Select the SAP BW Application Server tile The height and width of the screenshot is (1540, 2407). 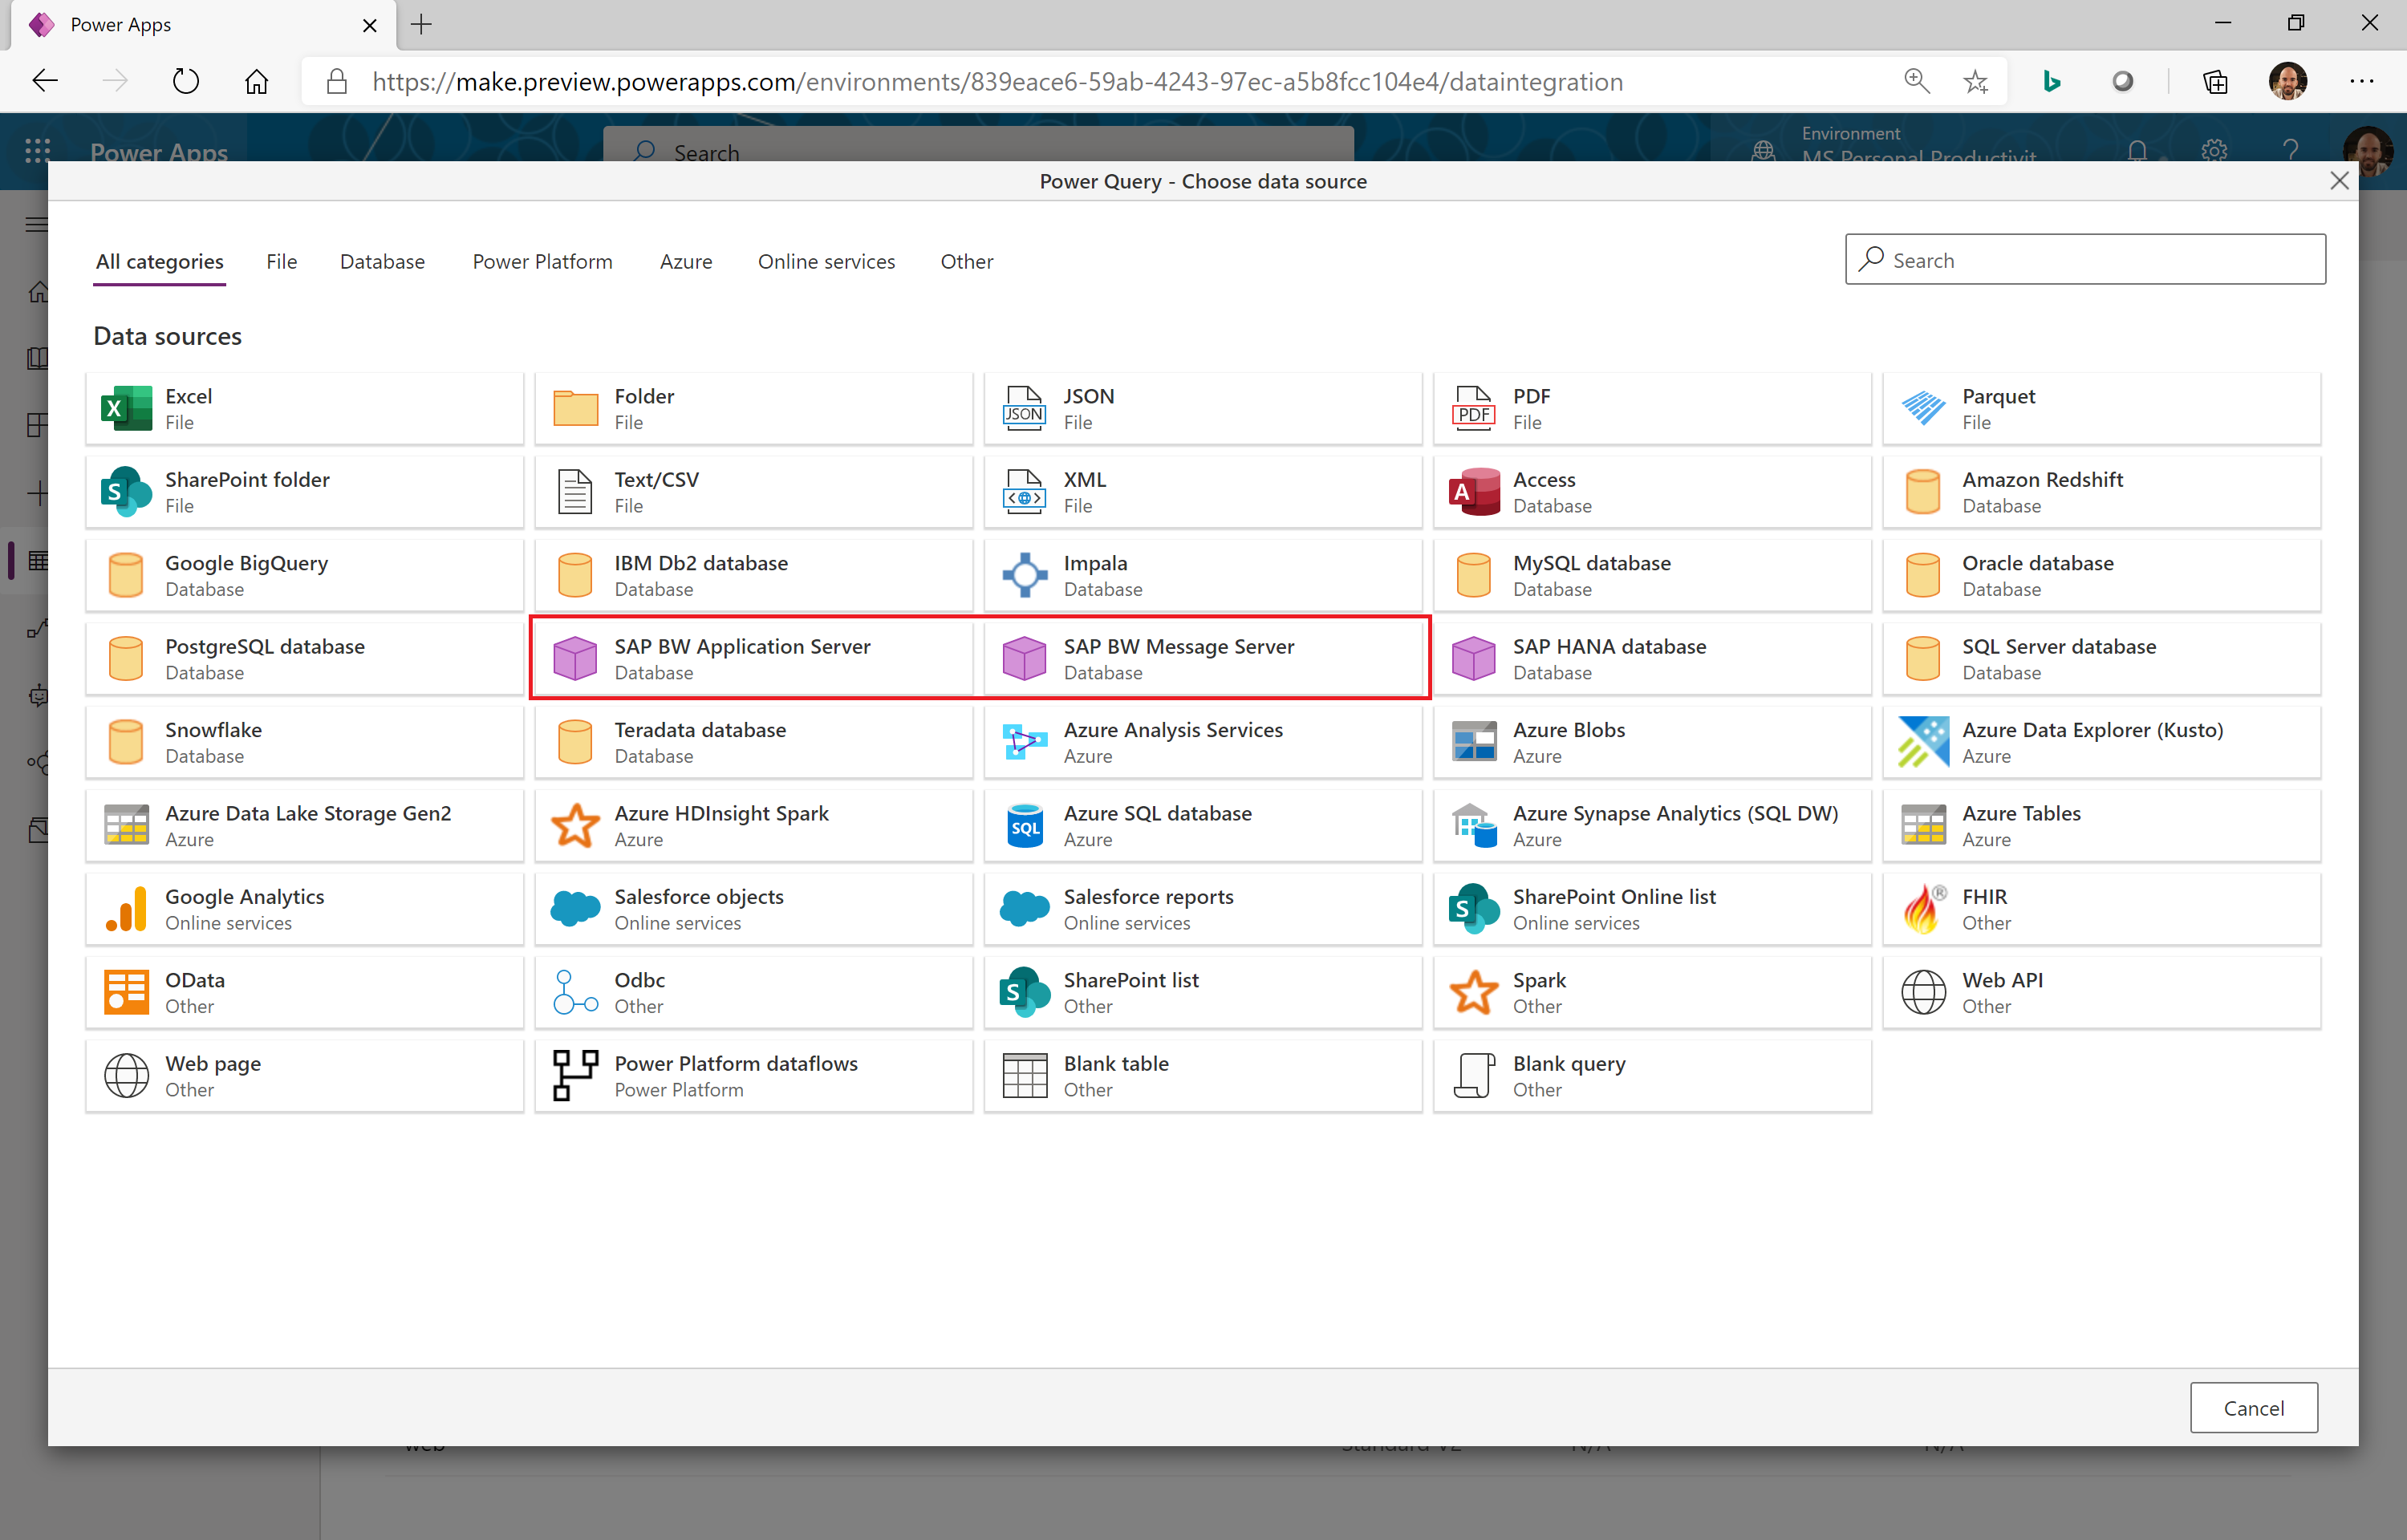click(x=753, y=659)
